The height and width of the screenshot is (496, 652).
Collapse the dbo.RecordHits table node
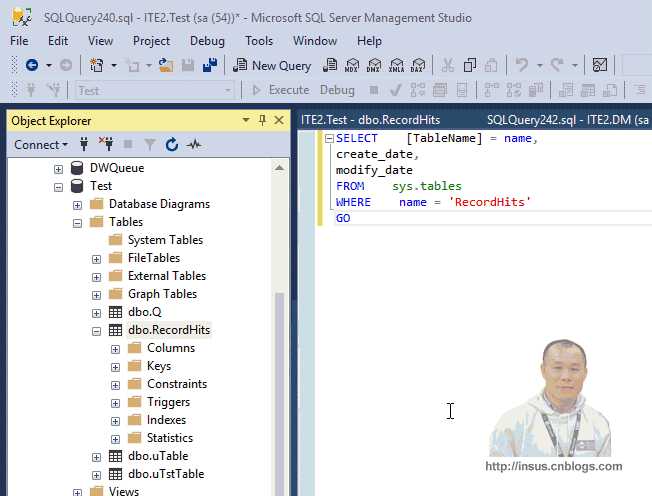[96, 331]
